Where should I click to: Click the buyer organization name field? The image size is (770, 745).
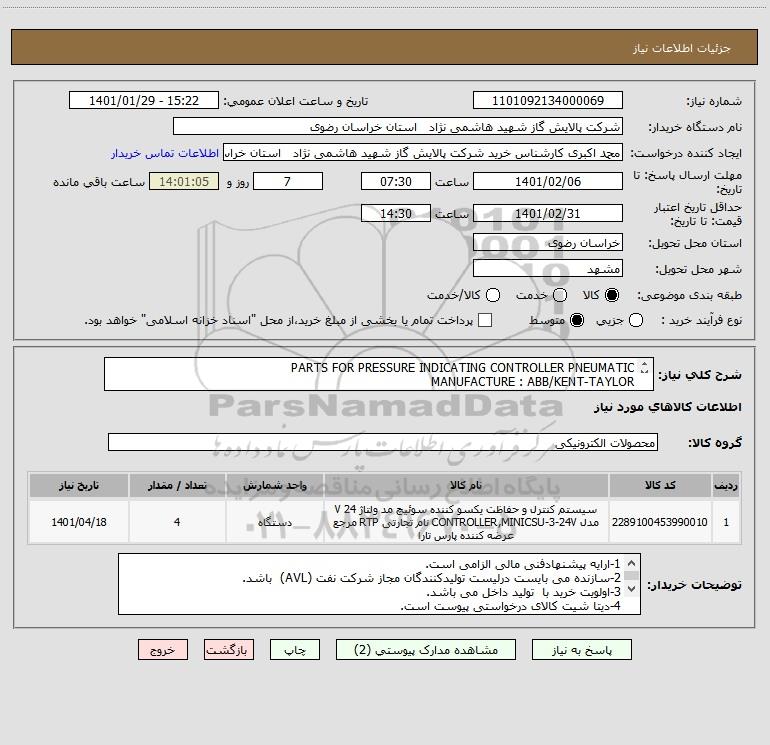[x=398, y=126]
